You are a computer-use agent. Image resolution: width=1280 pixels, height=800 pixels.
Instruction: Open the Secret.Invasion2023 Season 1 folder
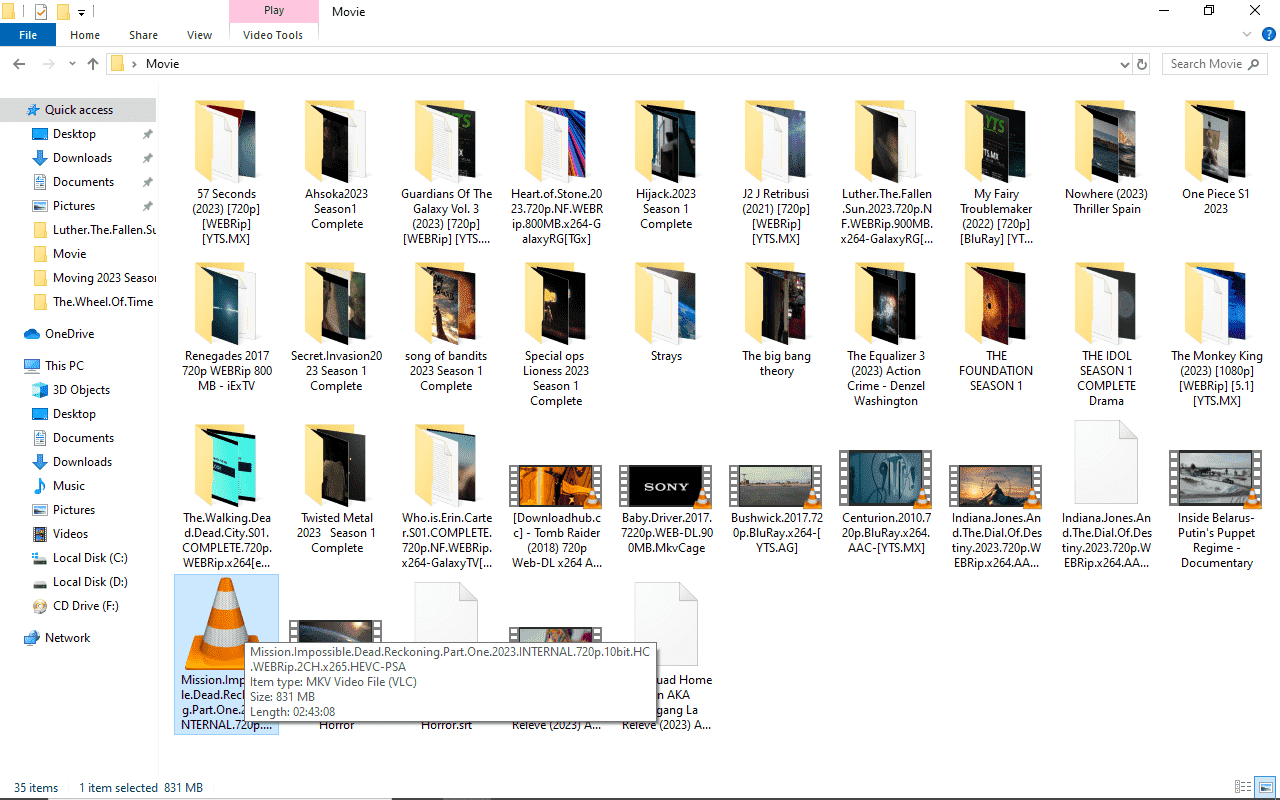click(x=336, y=325)
